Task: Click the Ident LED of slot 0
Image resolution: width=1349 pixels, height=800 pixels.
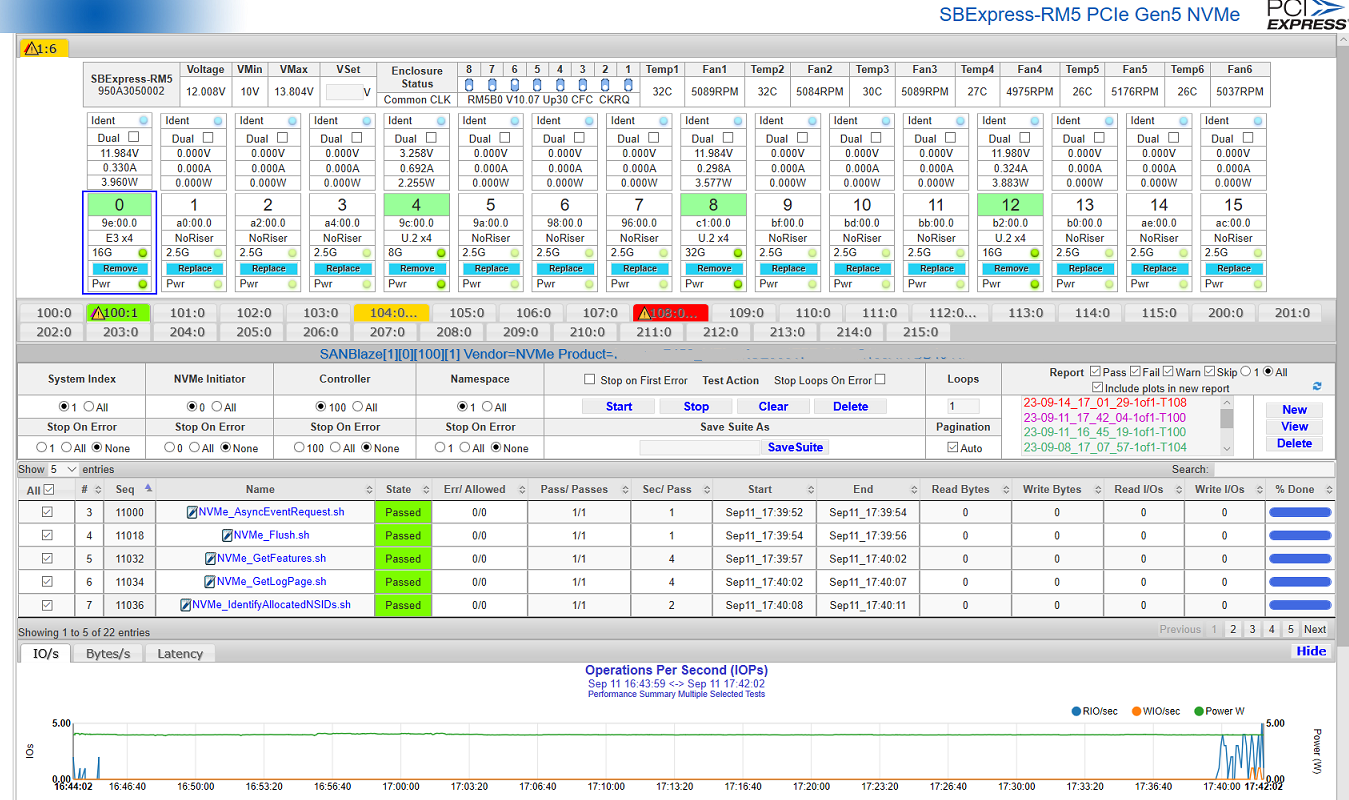Action: pyautogui.click(x=143, y=121)
